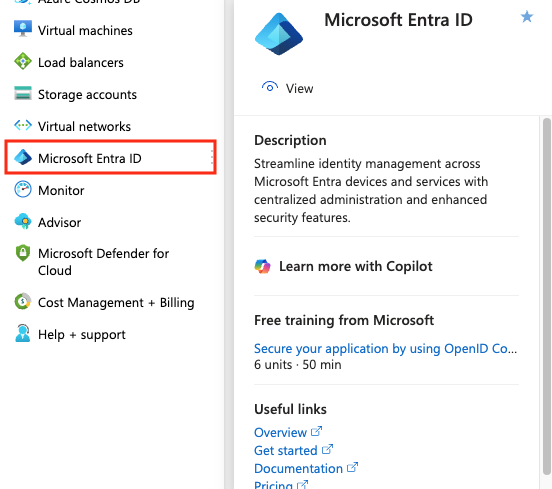Click the Useful links heading
552x489 pixels.
point(290,409)
